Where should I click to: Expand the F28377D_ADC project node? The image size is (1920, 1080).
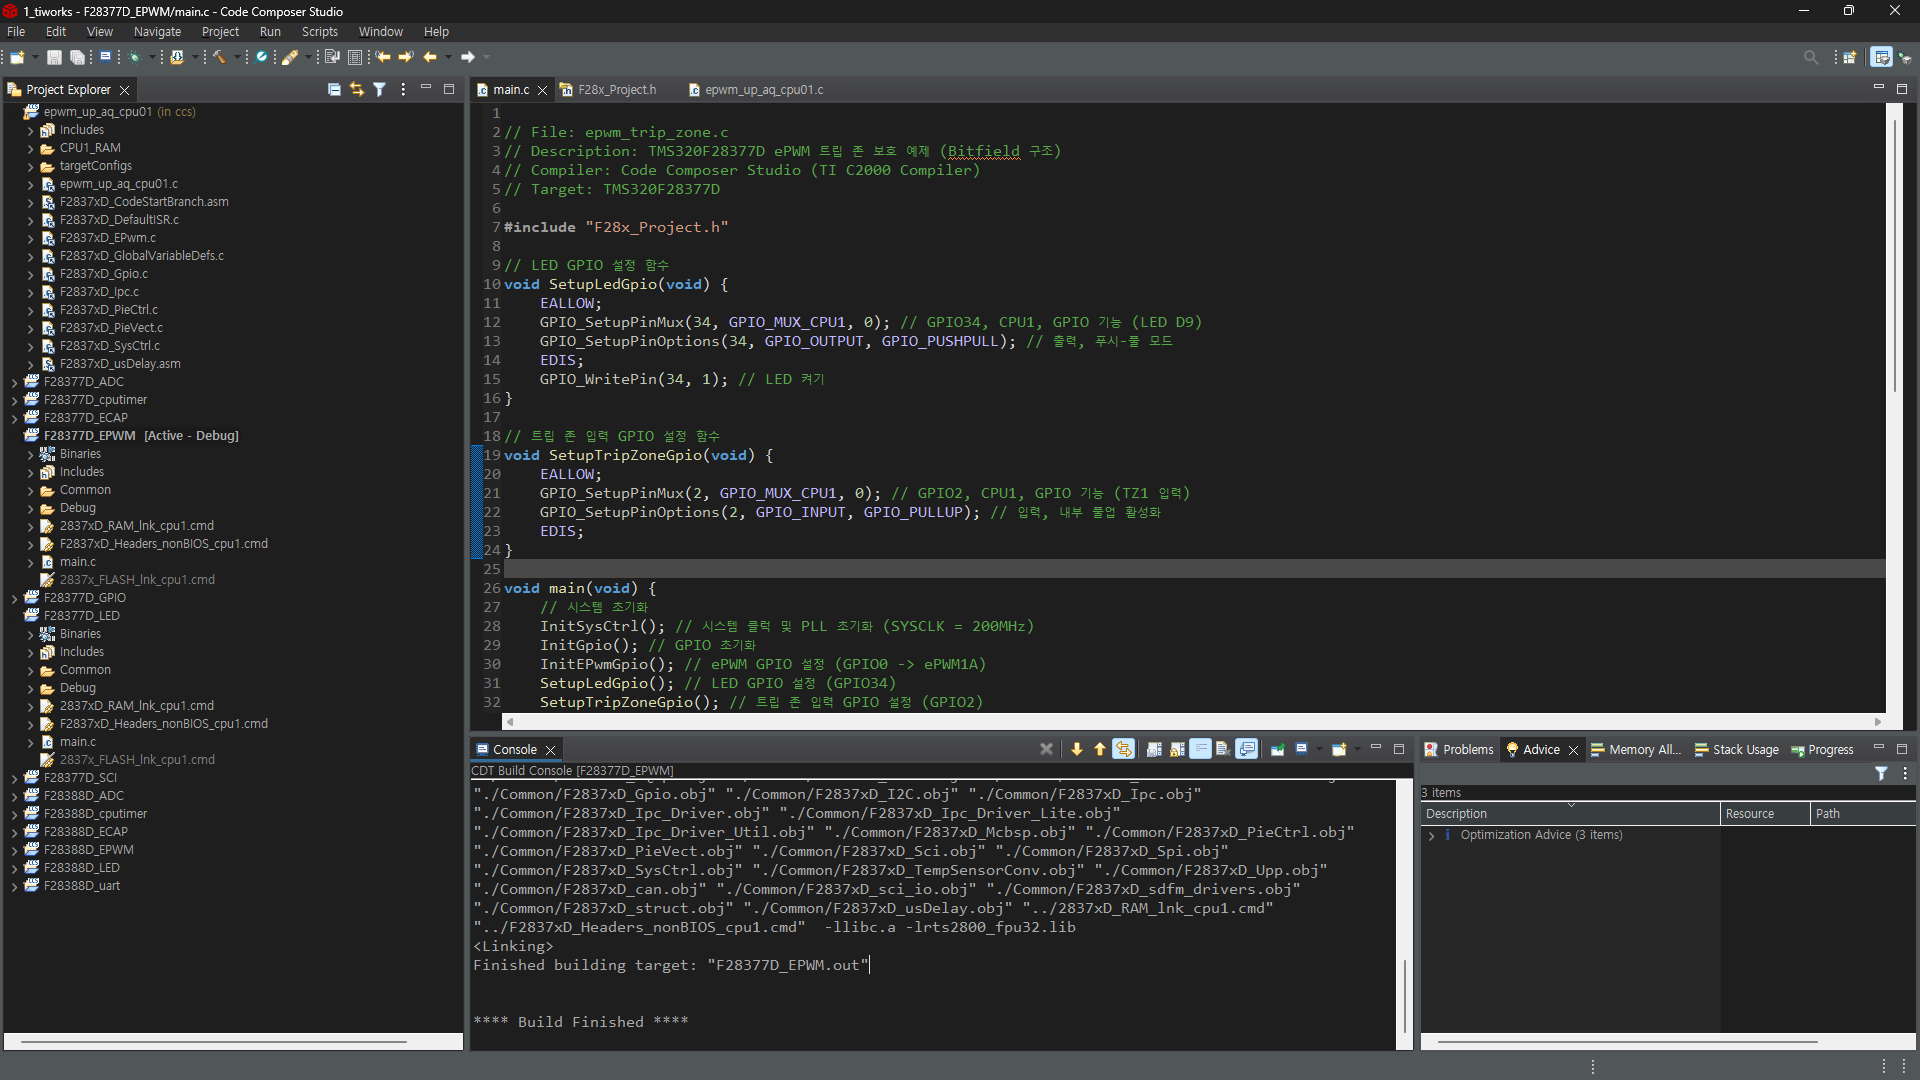coord(15,382)
